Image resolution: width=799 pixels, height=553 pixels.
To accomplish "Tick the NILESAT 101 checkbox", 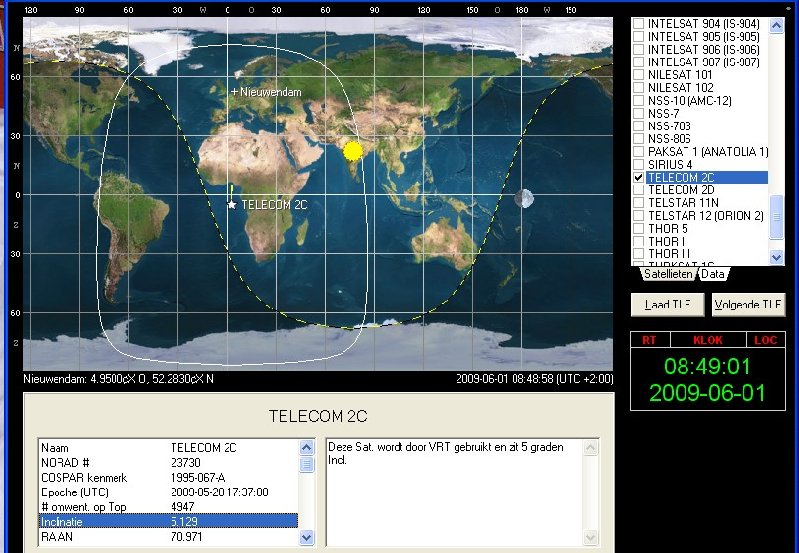I will click(638, 75).
